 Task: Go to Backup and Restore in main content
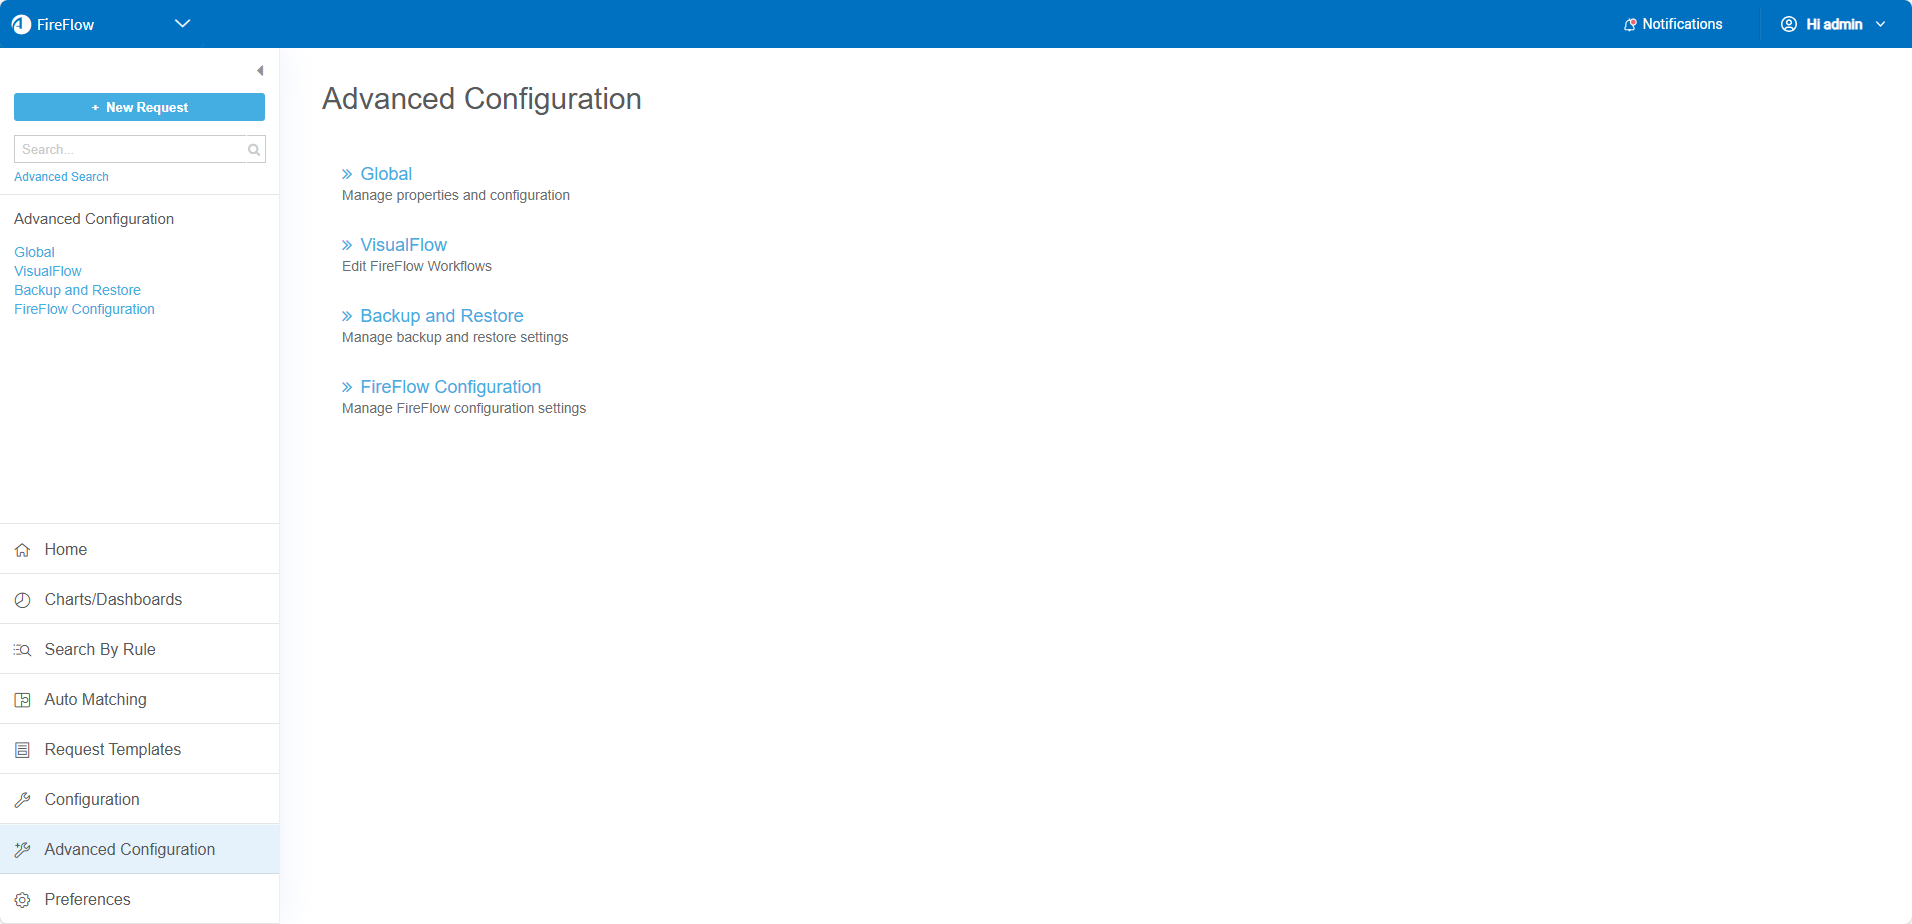click(x=441, y=316)
